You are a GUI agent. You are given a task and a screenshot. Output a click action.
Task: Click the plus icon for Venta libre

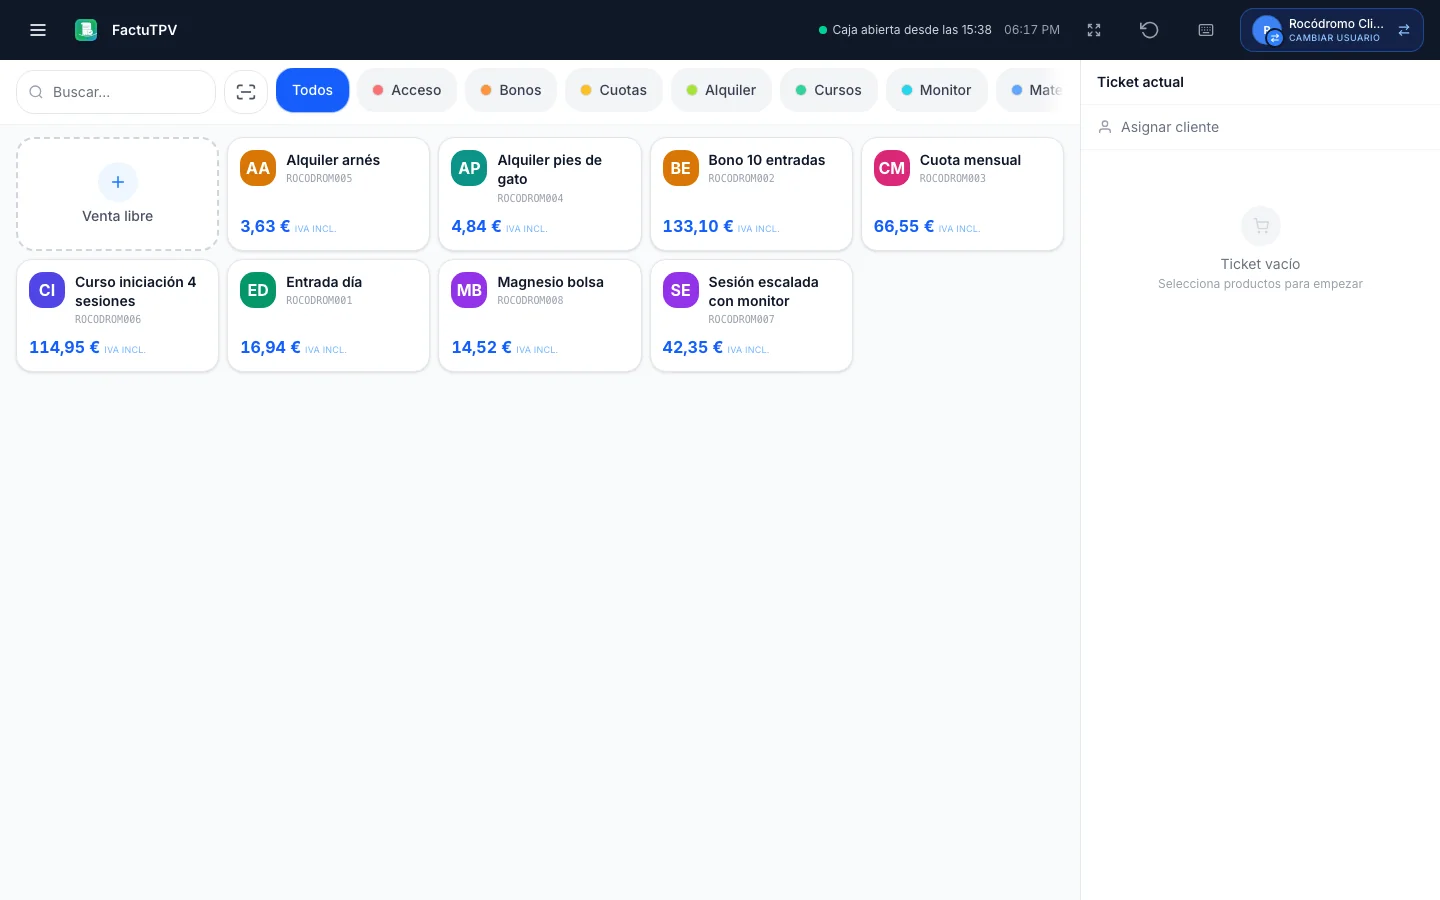tap(118, 182)
